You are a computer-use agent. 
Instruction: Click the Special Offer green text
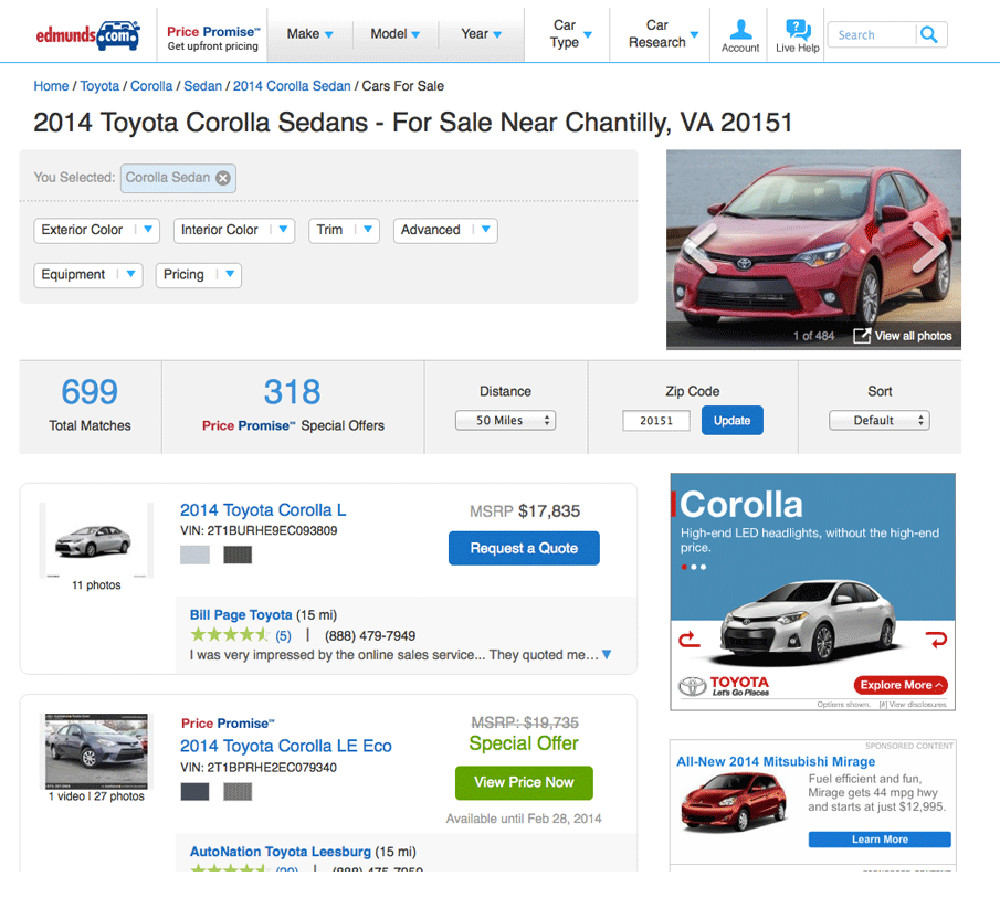click(524, 744)
